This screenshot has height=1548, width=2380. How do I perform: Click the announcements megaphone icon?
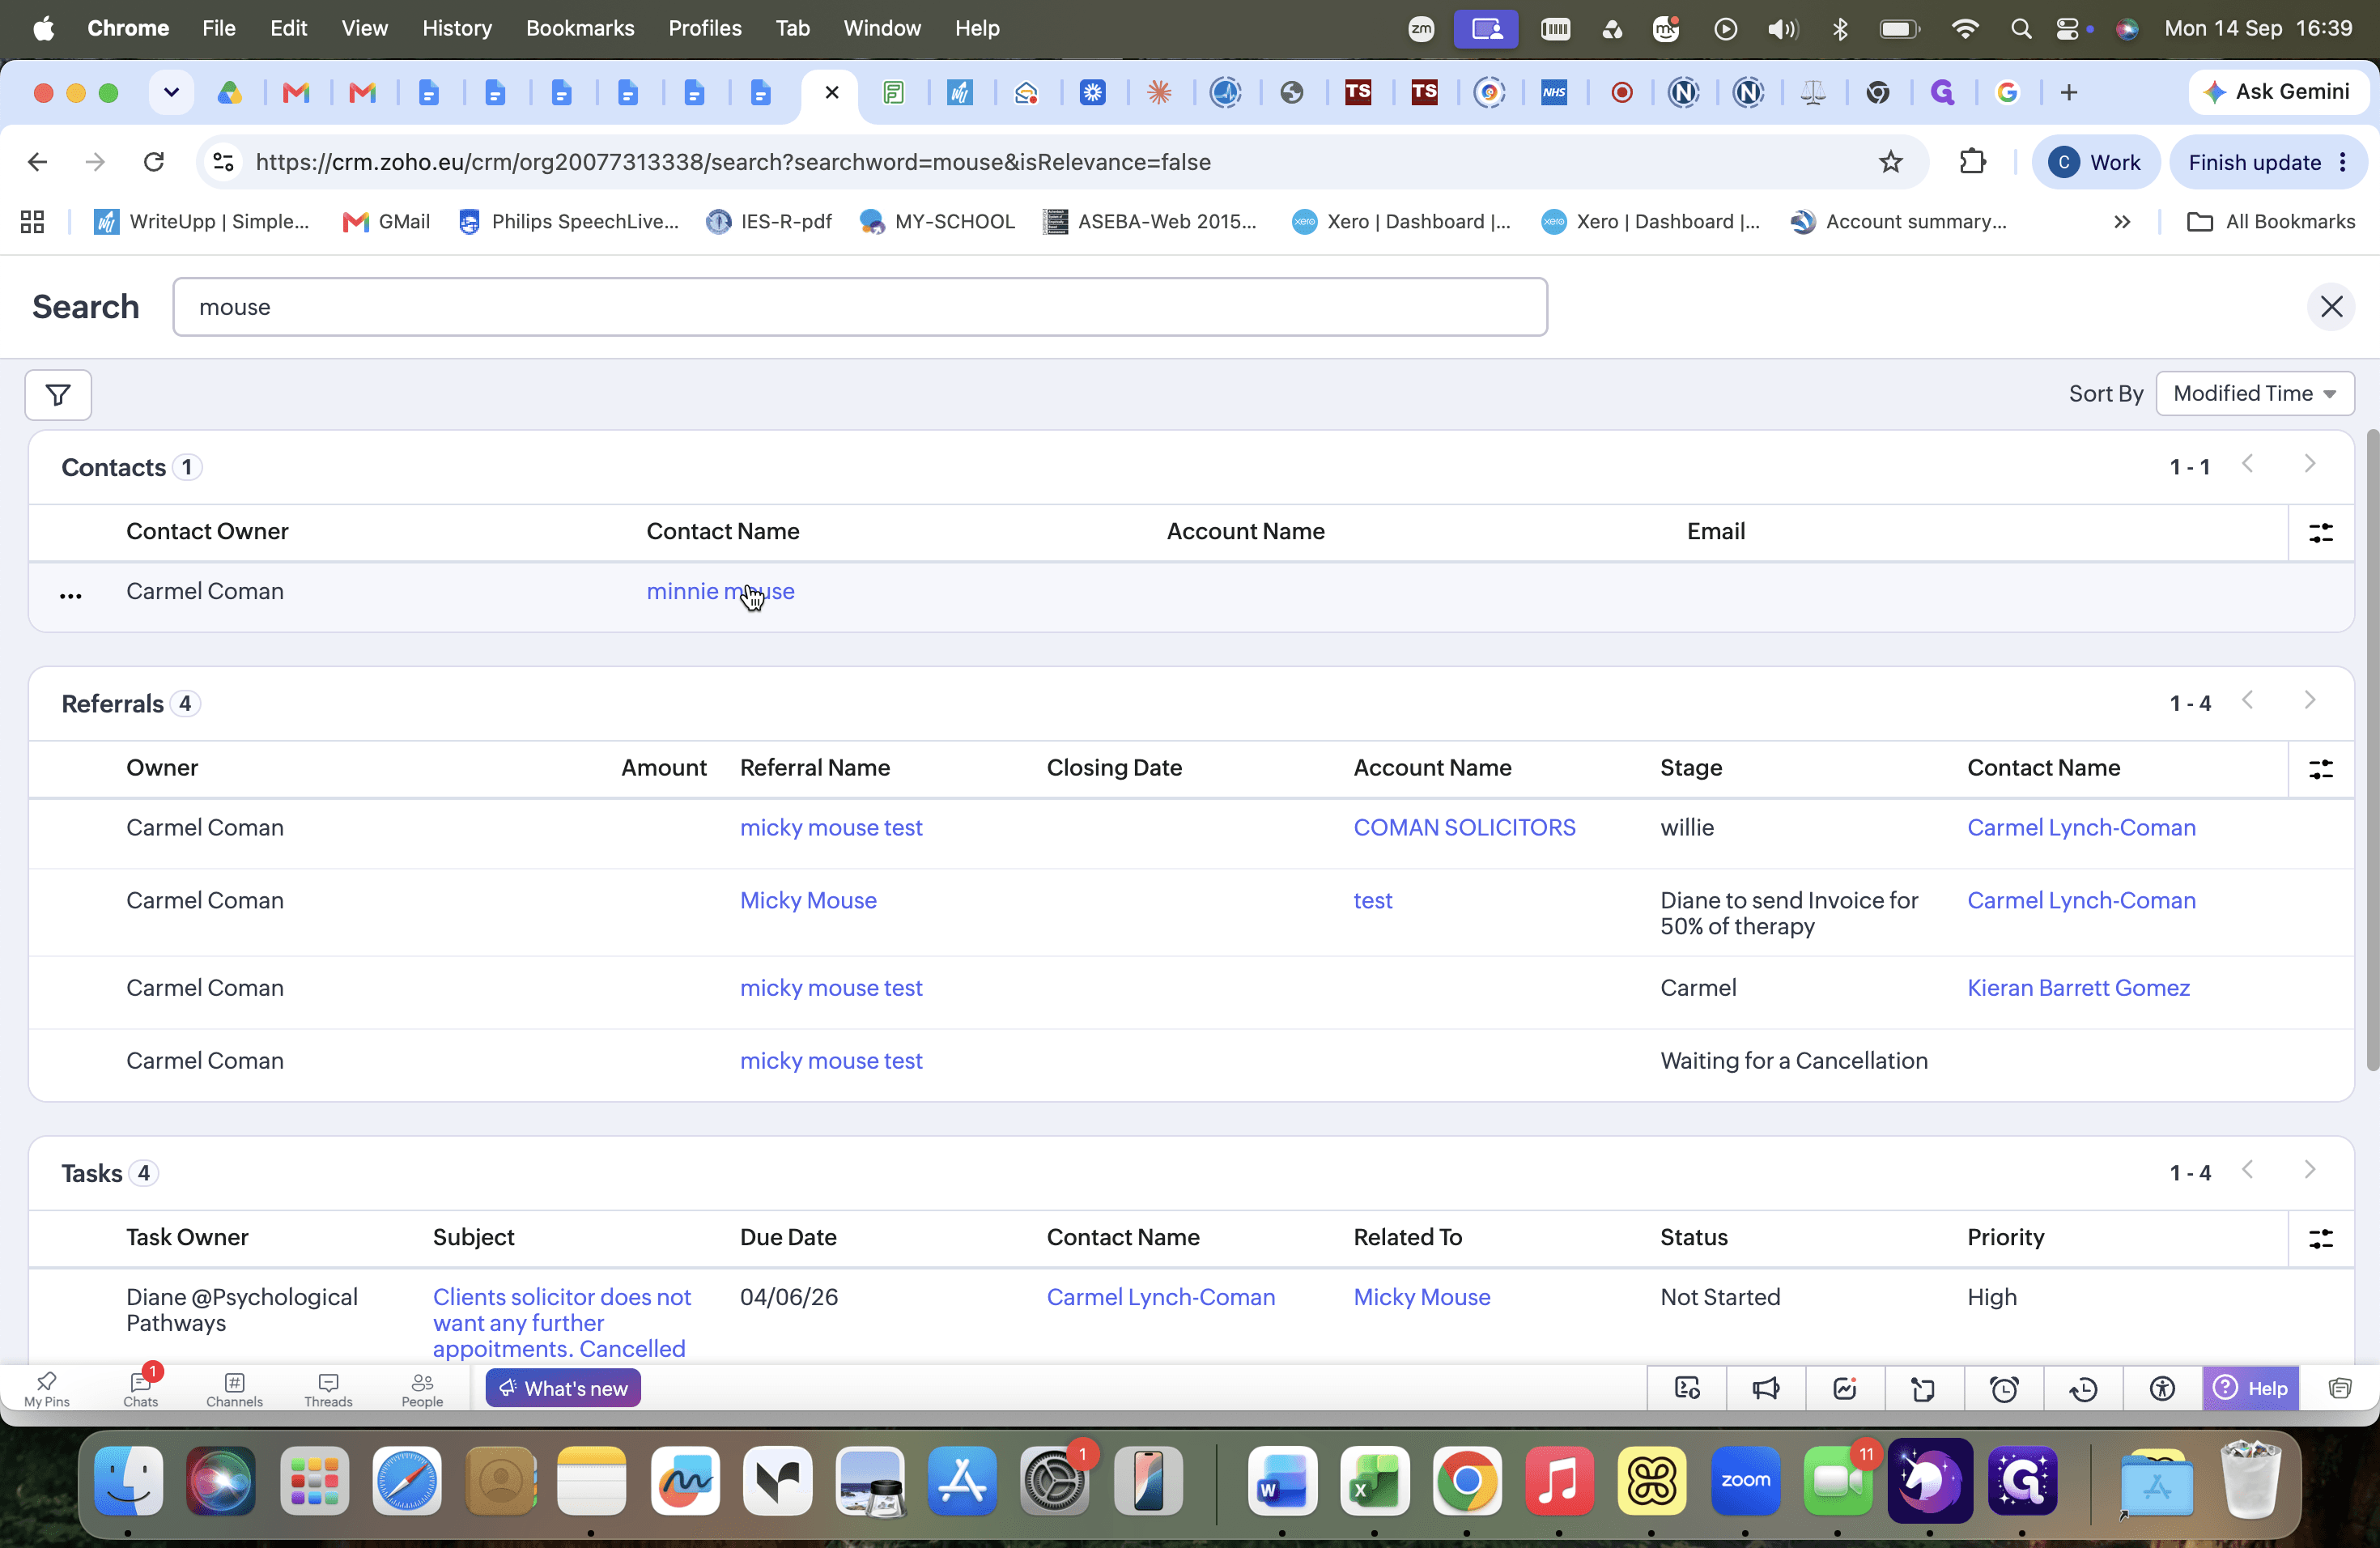point(1766,1388)
